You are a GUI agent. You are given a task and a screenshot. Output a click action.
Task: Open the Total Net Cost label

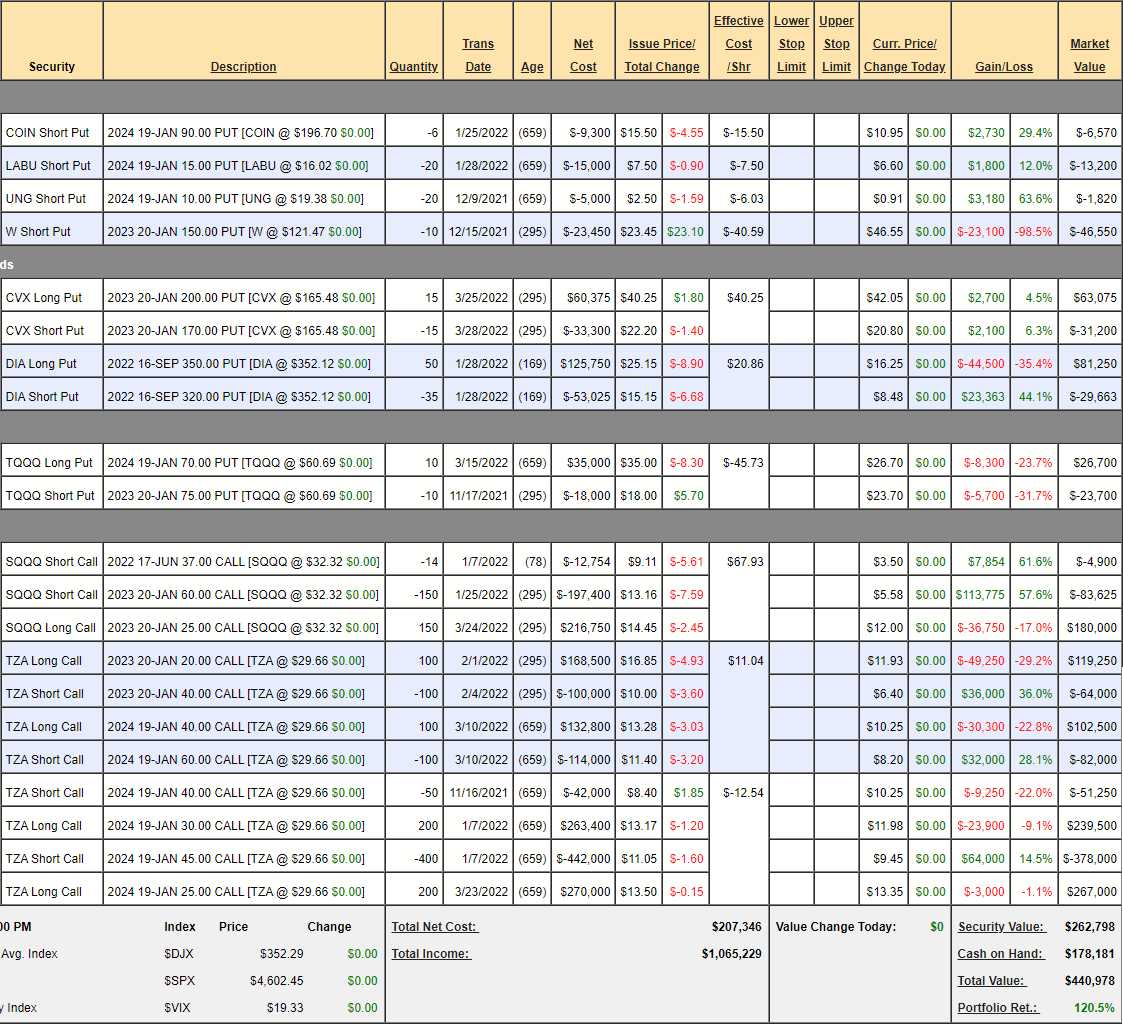[x=435, y=927]
